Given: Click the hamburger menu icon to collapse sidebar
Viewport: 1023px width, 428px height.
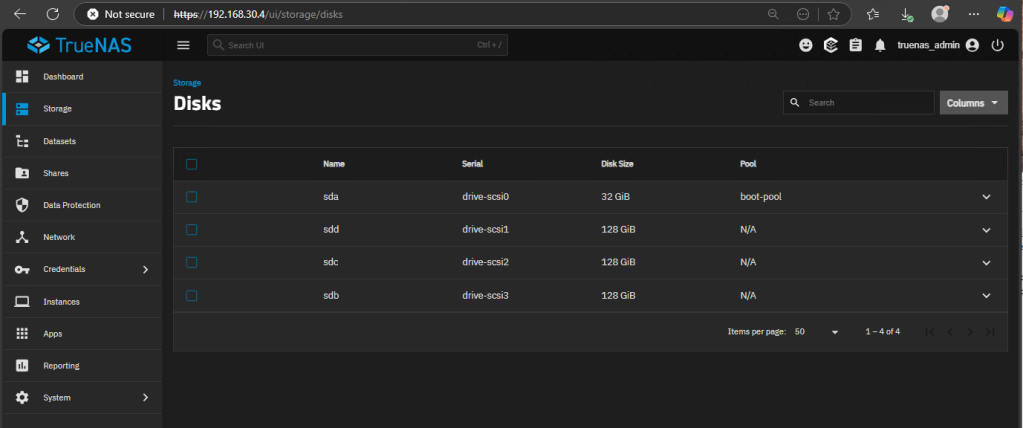Looking at the screenshot, I should [x=183, y=45].
